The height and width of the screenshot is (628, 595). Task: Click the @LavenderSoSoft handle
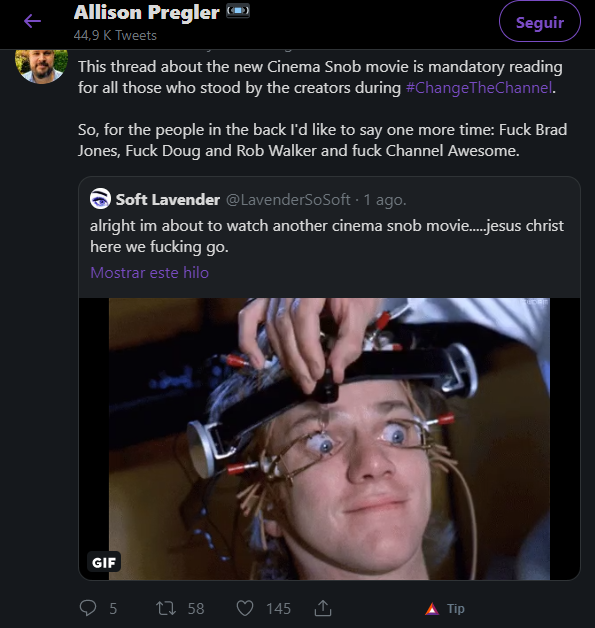(288, 199)
